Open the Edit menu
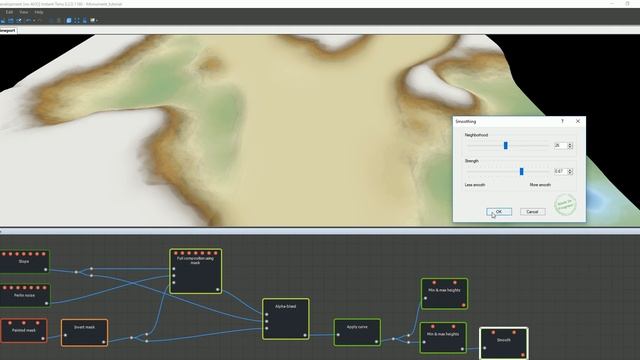640x360 pixels. coord(9,12)
